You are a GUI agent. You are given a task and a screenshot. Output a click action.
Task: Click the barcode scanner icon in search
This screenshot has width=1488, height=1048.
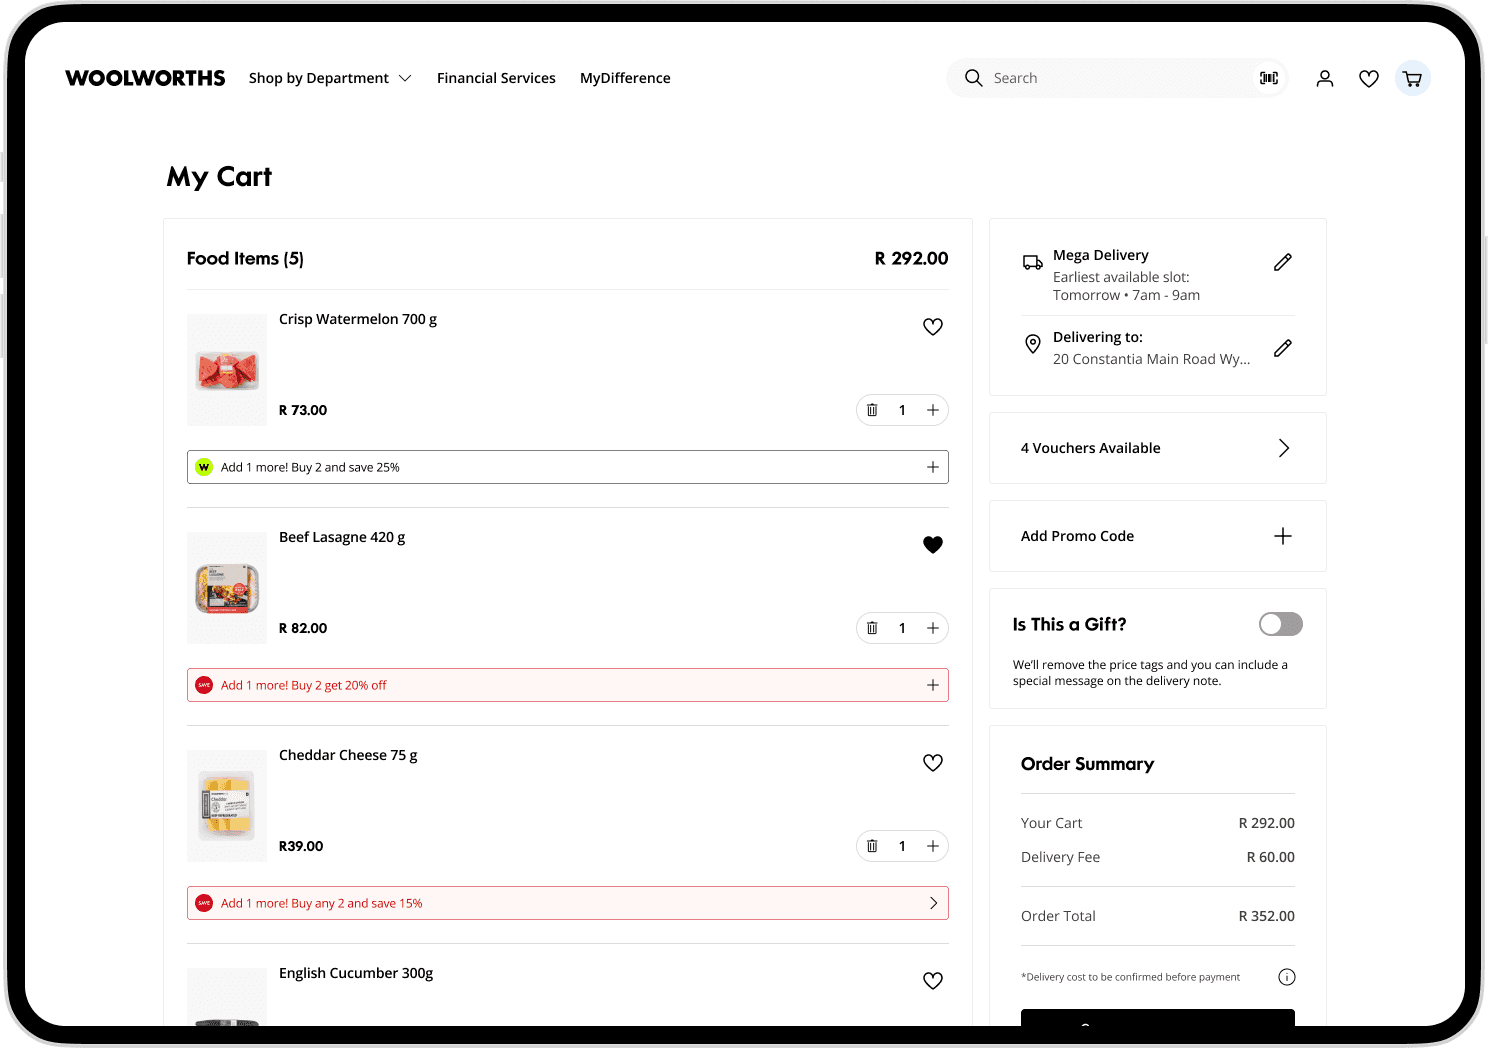(1269, 78)
